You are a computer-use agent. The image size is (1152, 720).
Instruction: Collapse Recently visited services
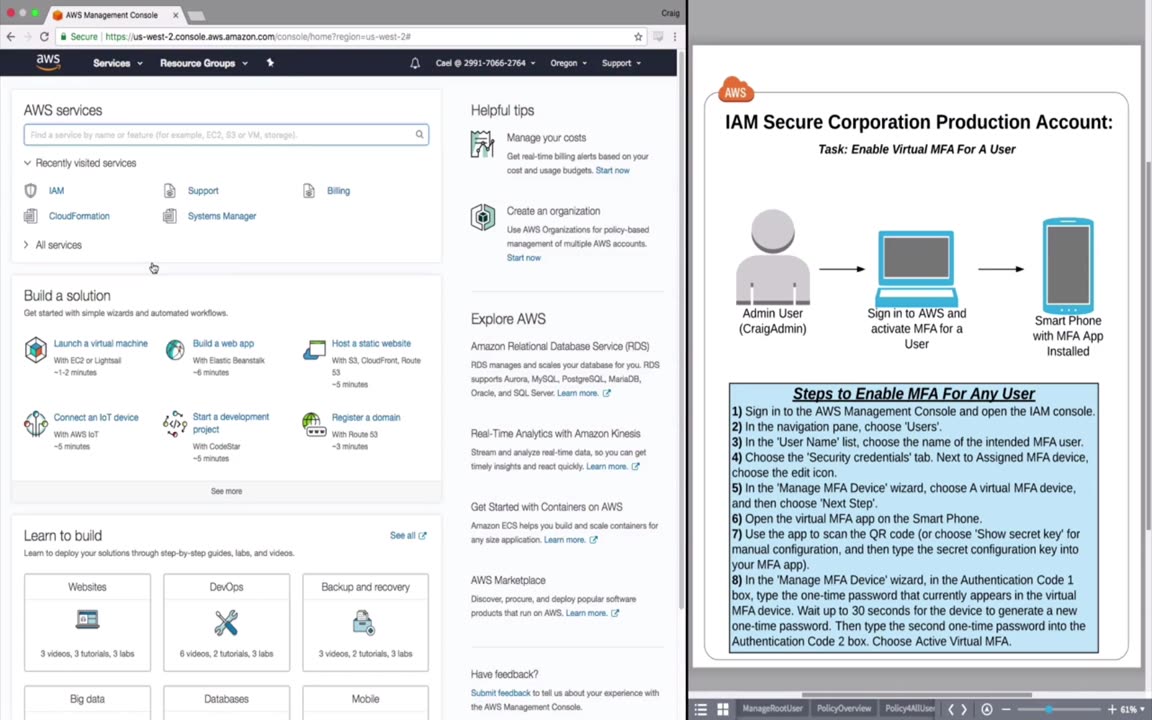tap(79, 163)
